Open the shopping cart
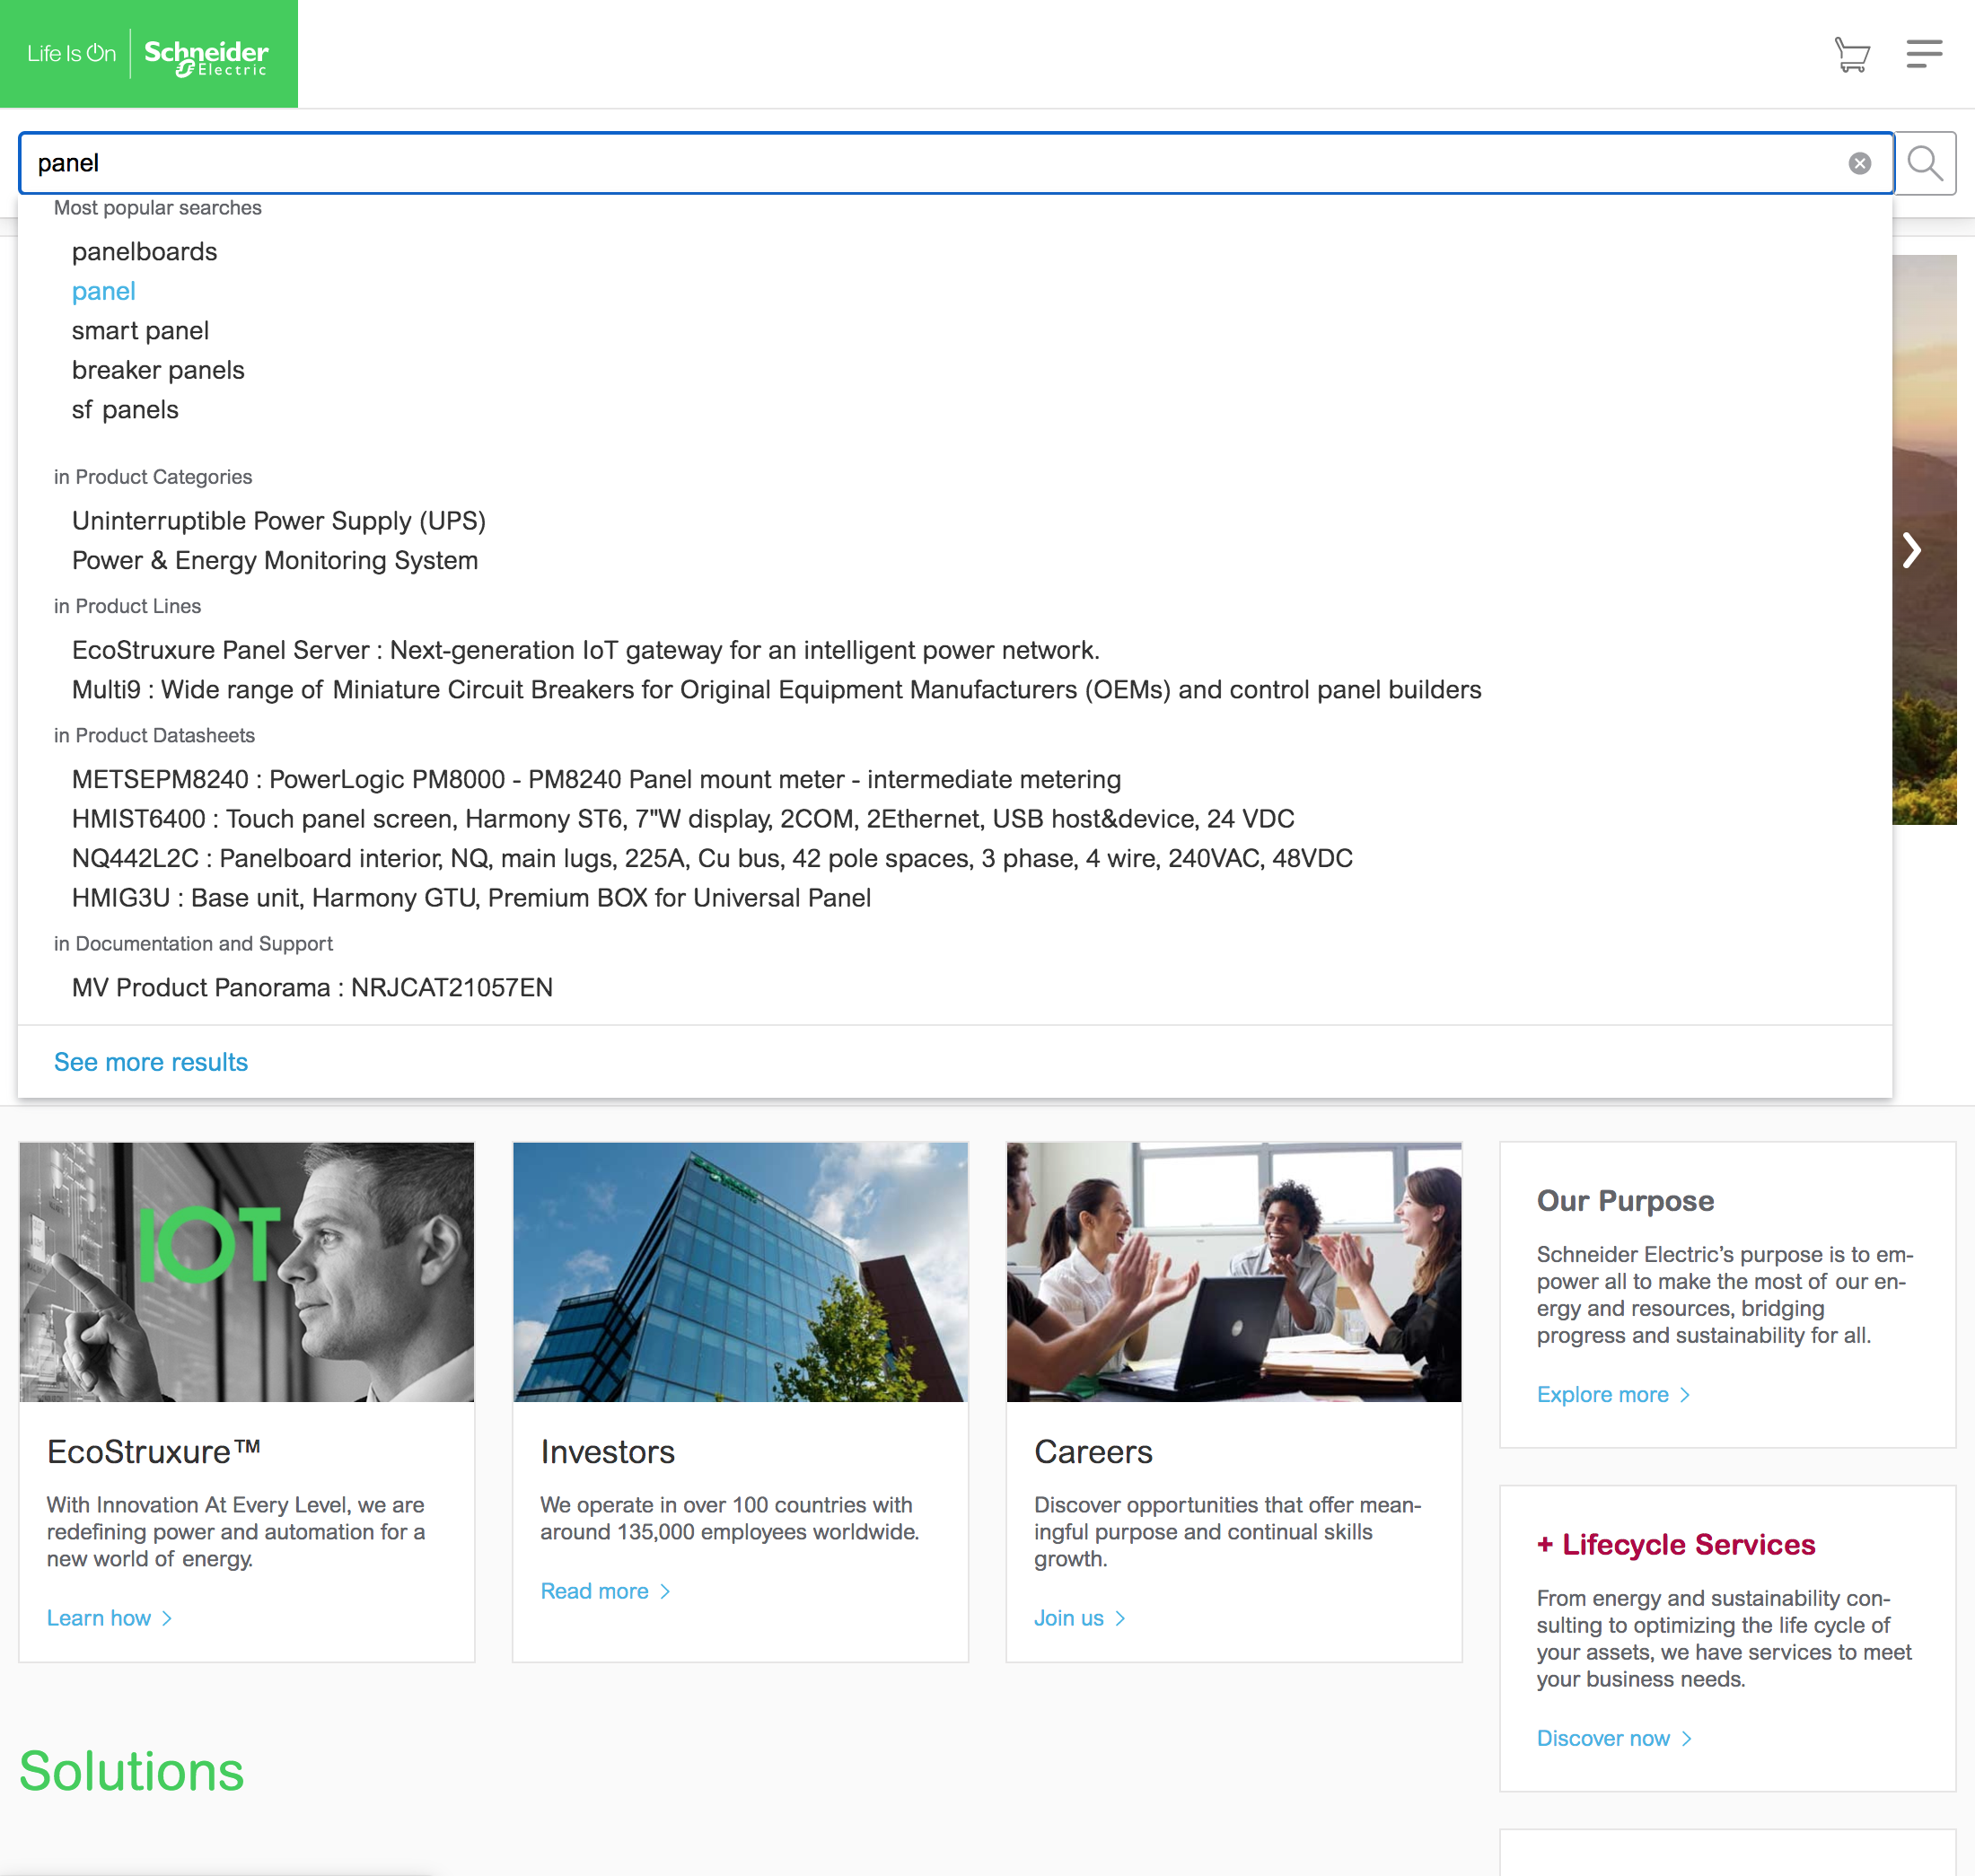 pyautogui.click(x=1851, y=56)
